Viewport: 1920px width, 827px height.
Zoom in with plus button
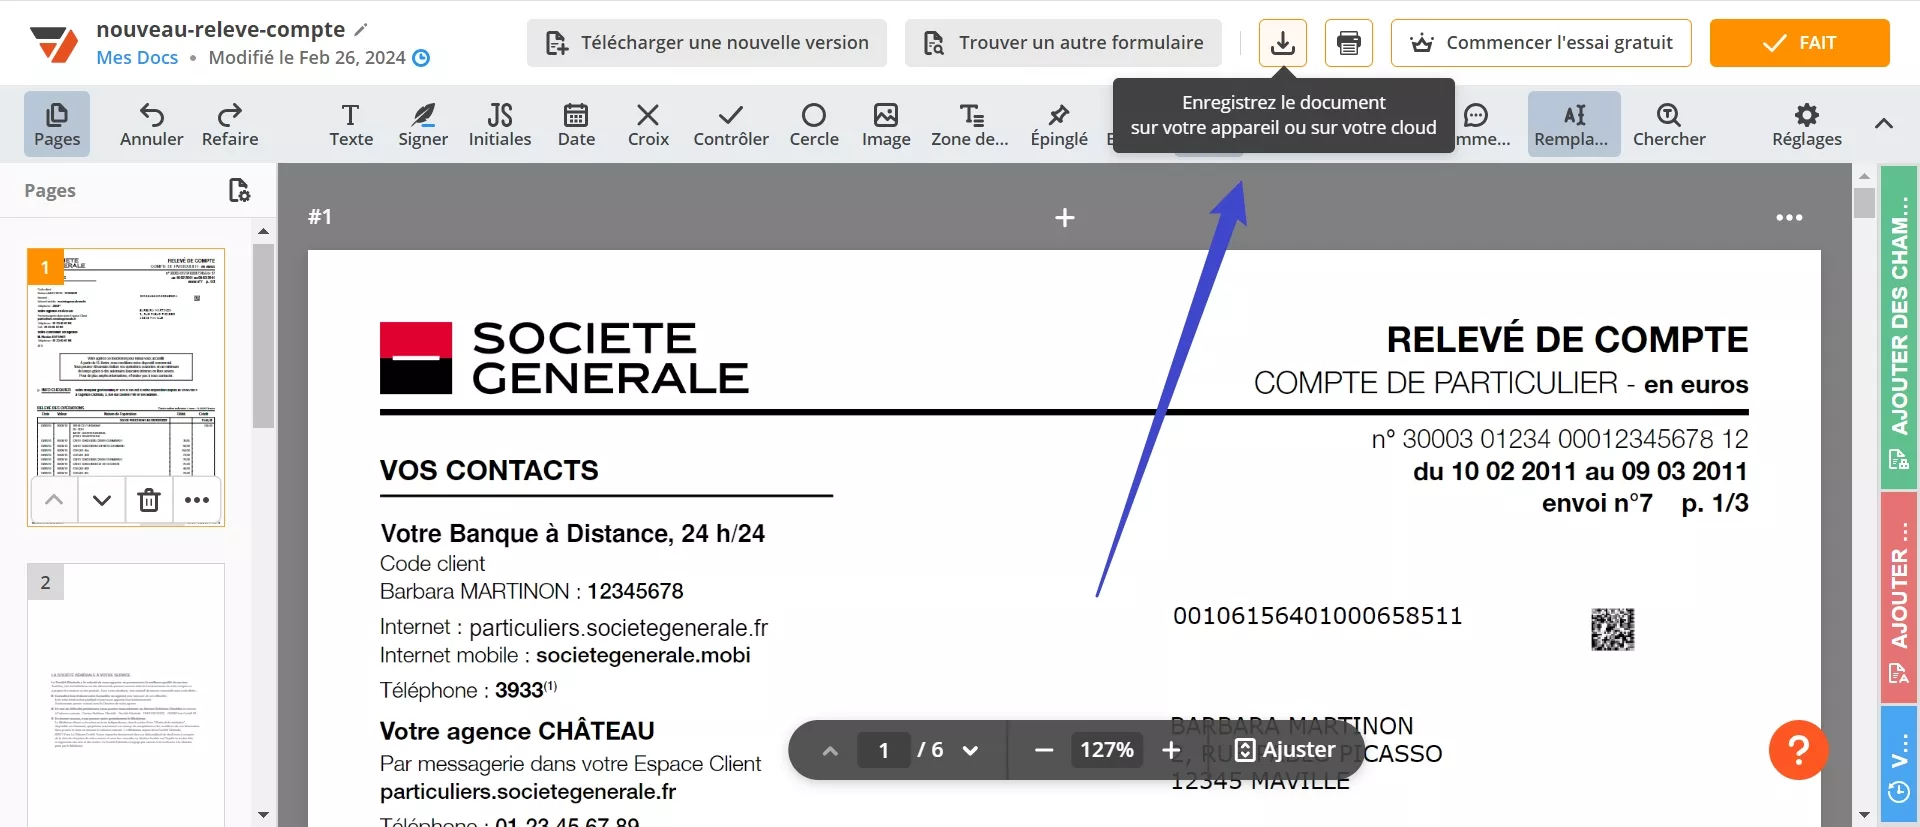pyautogui.click(x=1172, y=750)
